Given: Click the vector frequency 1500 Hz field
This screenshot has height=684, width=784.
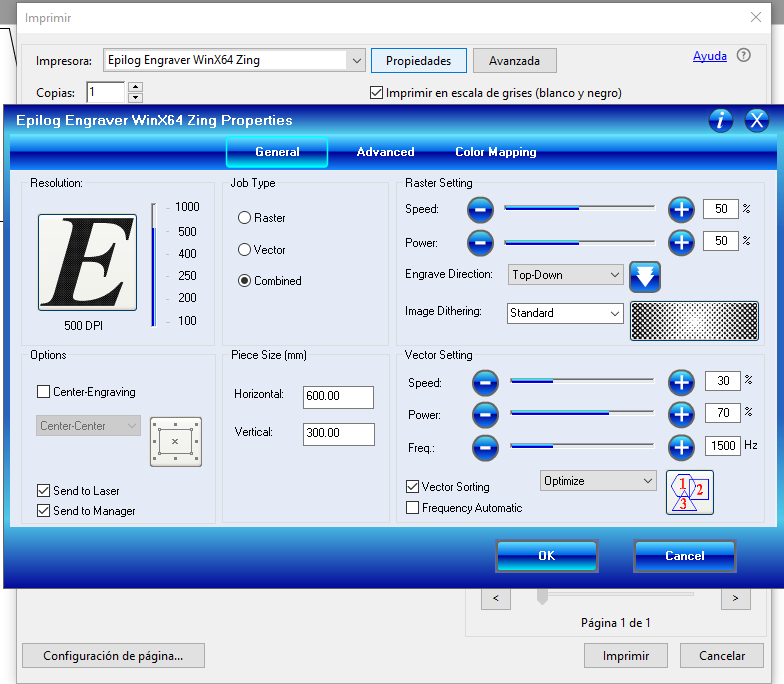Looking at the screenshot, I should 723,446.
